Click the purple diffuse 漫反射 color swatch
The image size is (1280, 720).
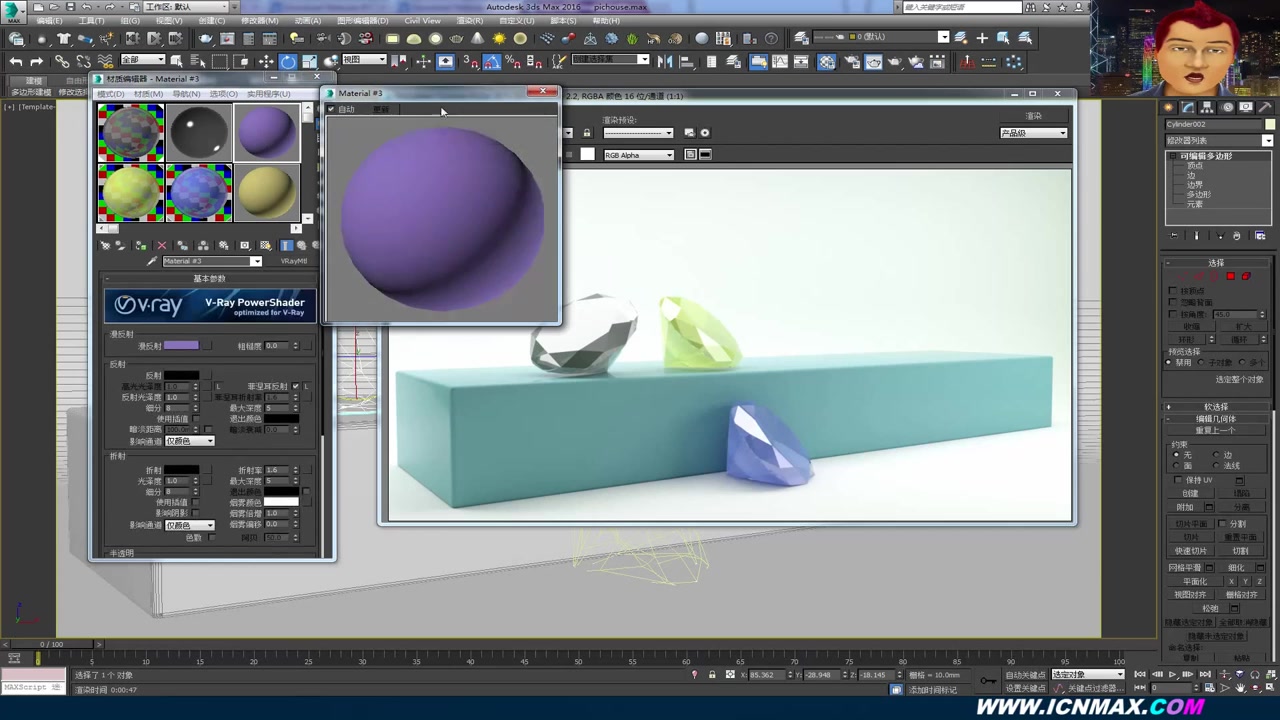click(181, 345)
